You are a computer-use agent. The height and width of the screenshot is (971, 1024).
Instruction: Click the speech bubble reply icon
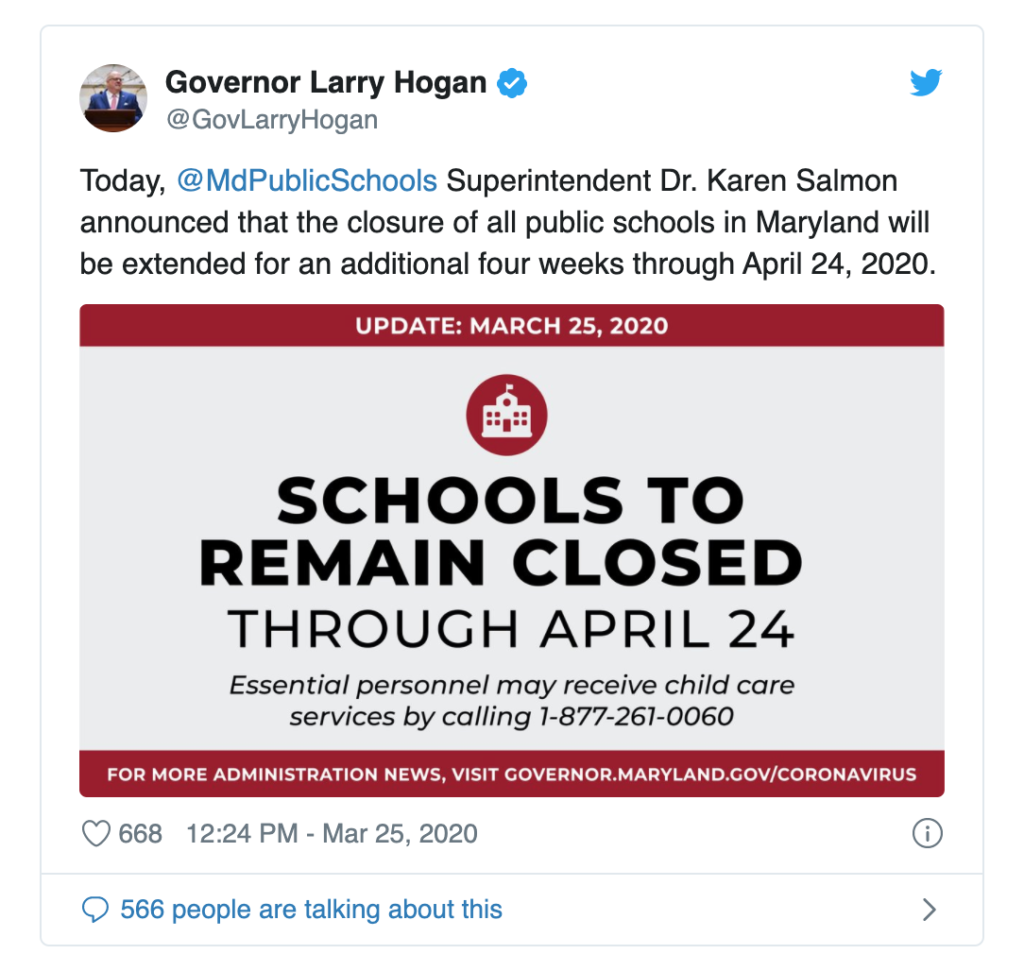[x=95, y=909]
